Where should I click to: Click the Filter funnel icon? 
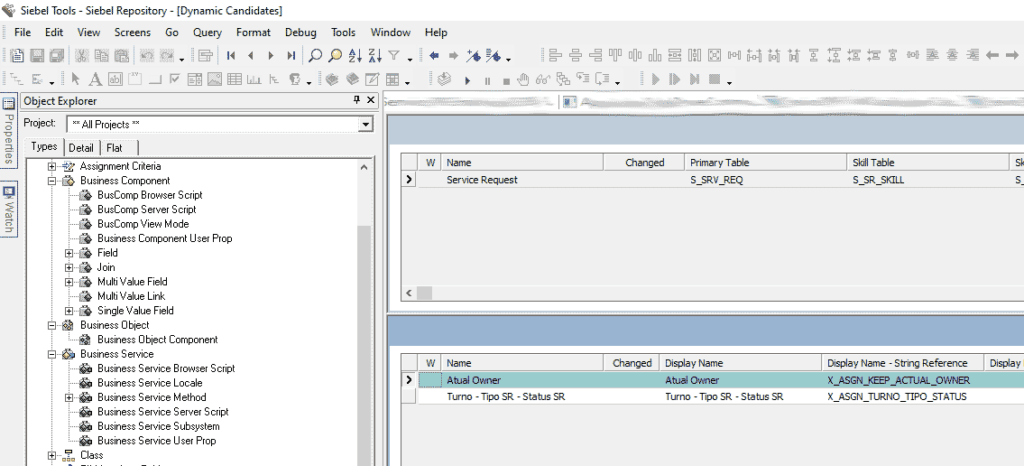point(394,56)
